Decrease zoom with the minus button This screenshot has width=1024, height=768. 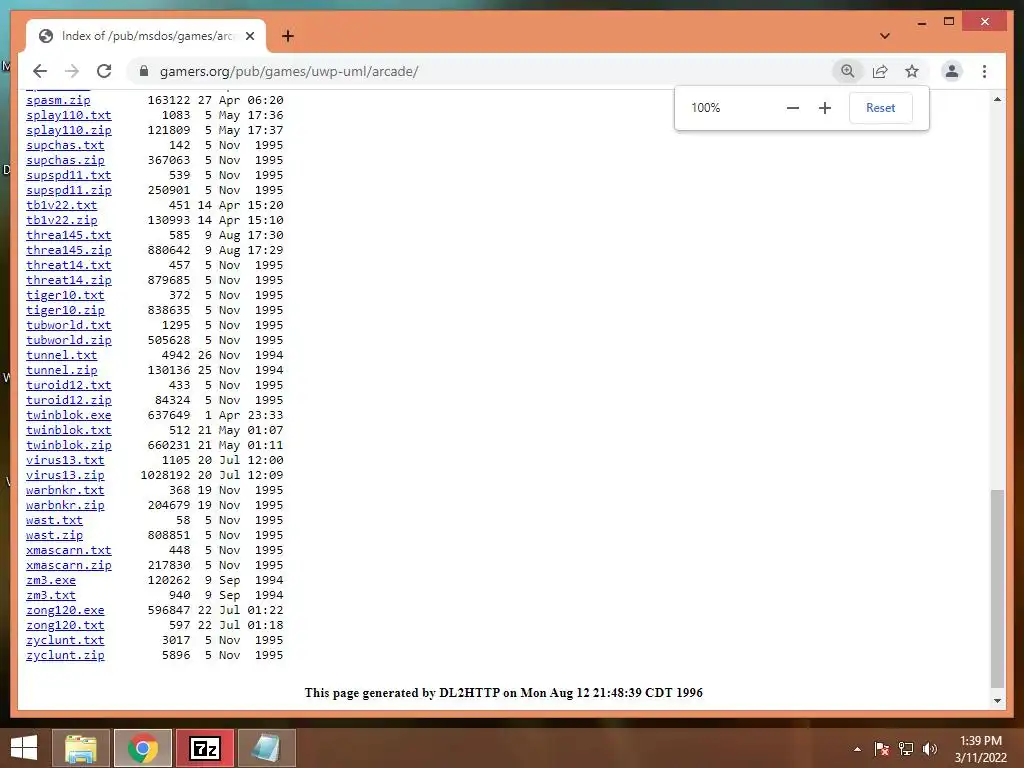pyautogui.click(x=792, y=108)
